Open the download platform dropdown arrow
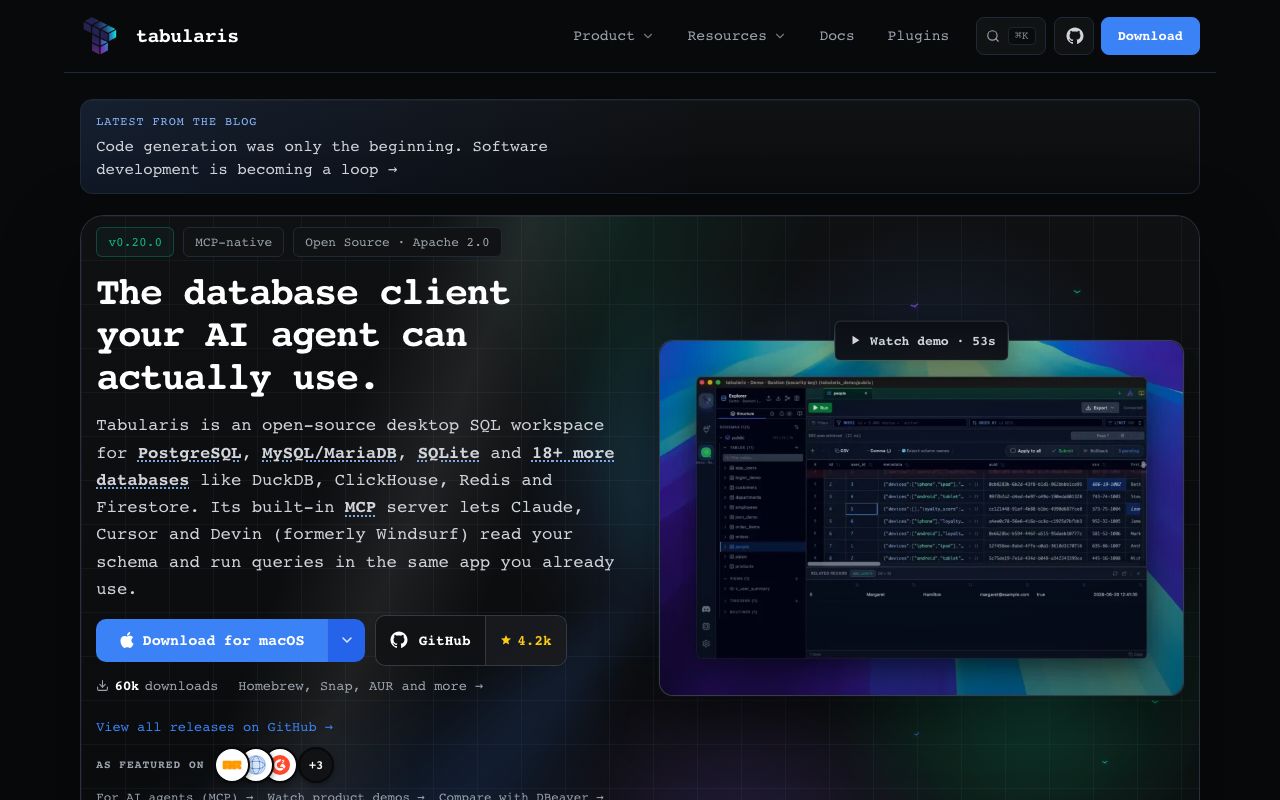The height and width of the screenshot is (800, 1280). click(347, 641)
